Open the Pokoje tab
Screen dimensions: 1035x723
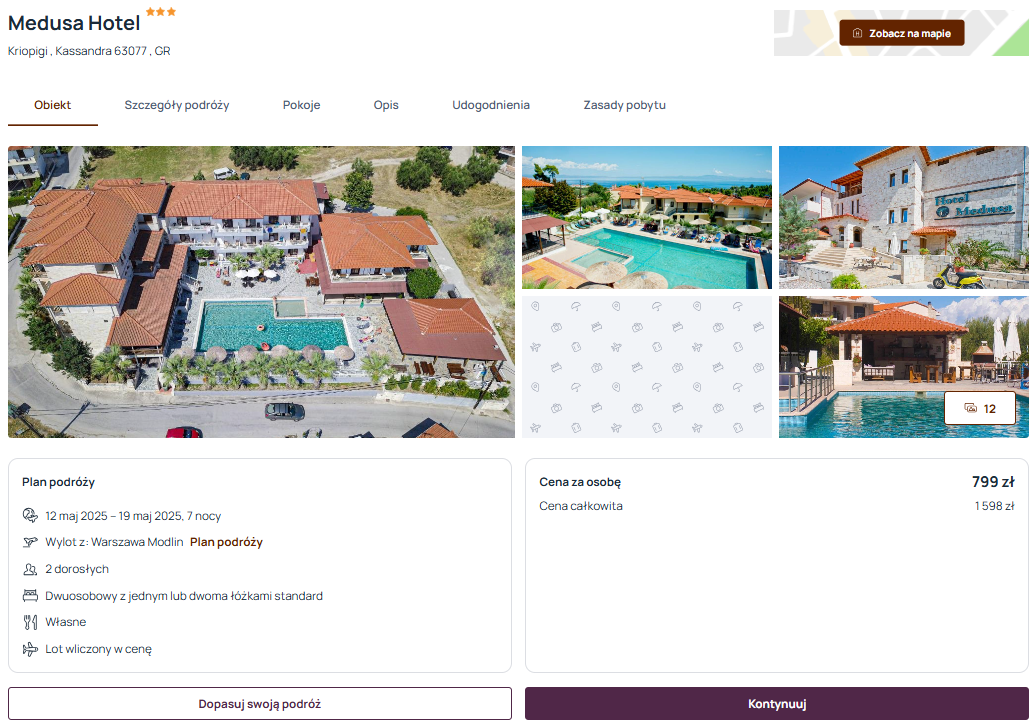[x=301, y=105]
